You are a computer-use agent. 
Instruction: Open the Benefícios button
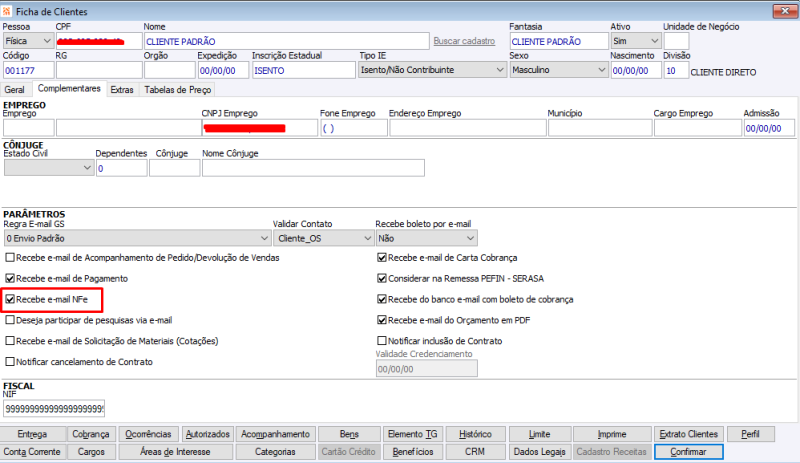[413, 452]
